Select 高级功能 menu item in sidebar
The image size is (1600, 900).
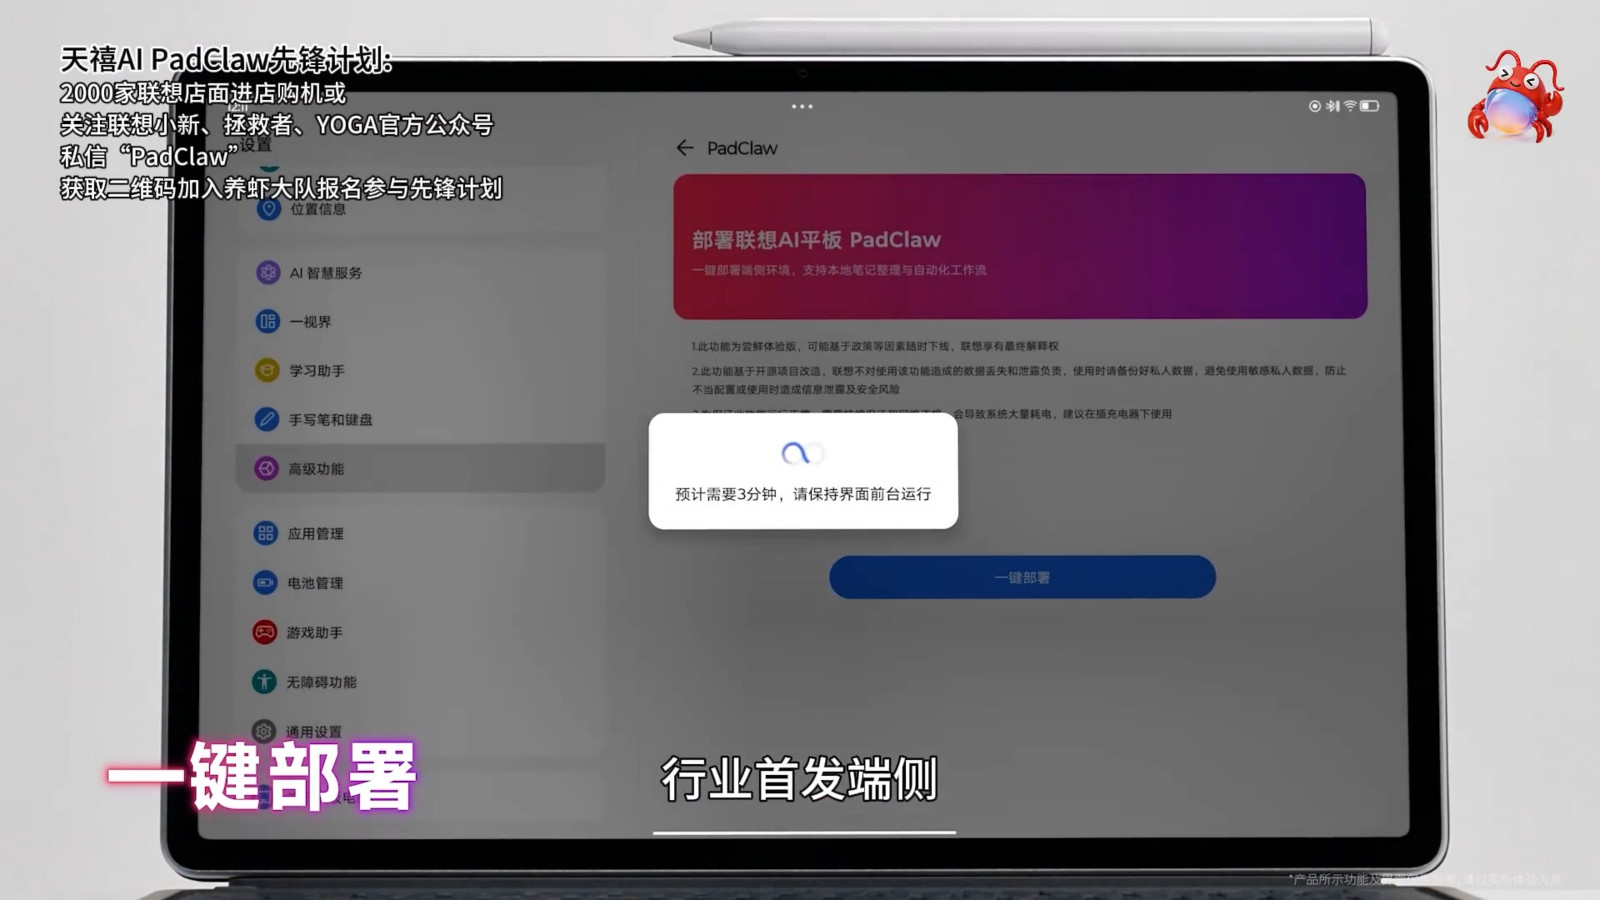(420, 468)
